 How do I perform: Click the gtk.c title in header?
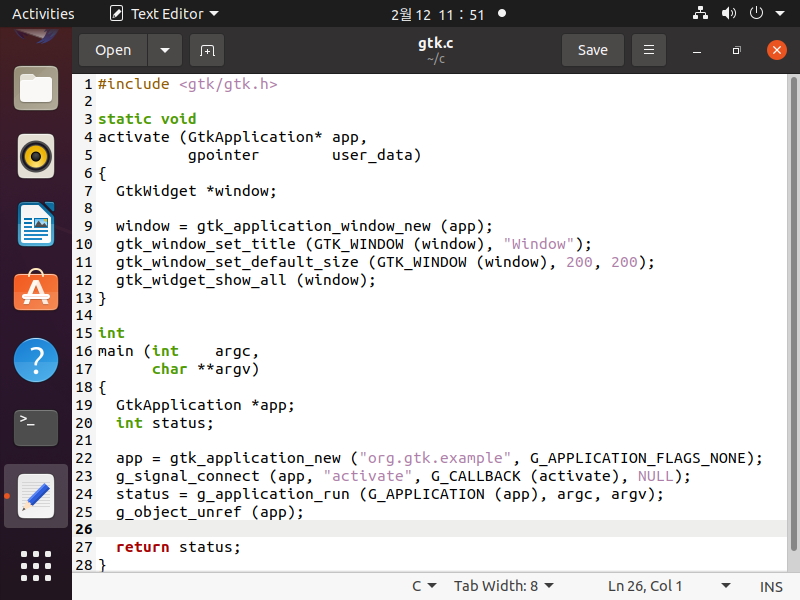(x=435, y=43)
